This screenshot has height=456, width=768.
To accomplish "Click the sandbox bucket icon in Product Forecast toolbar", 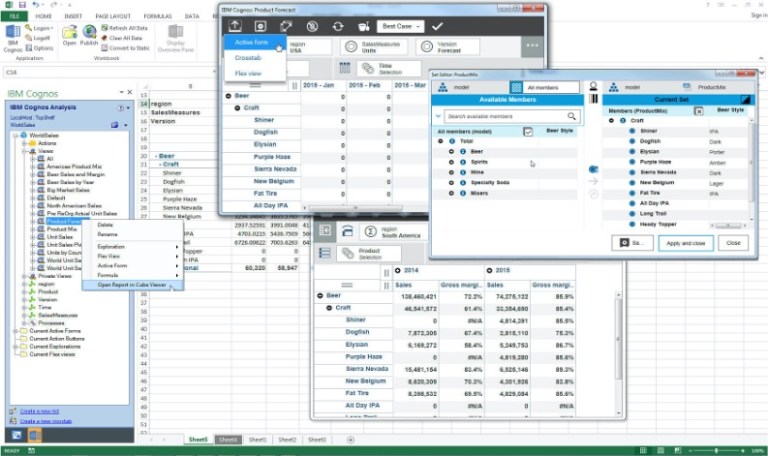I will [x=363, y=26].
